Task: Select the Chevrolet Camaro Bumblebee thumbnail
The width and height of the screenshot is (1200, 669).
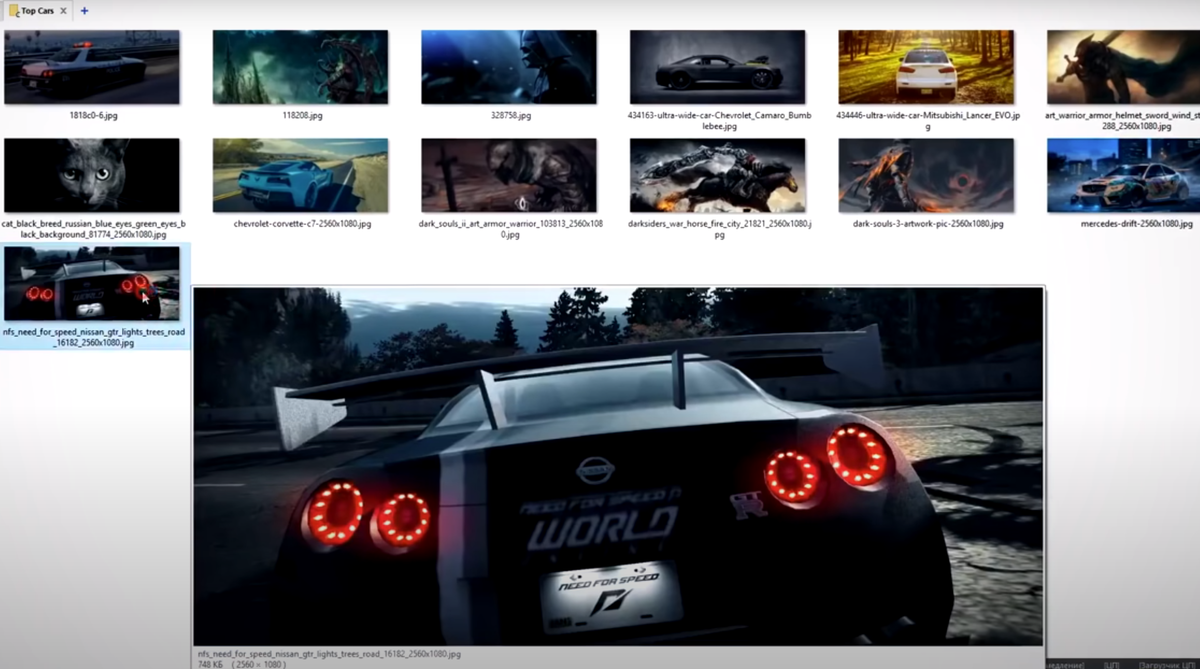Action: coord(717,67)
